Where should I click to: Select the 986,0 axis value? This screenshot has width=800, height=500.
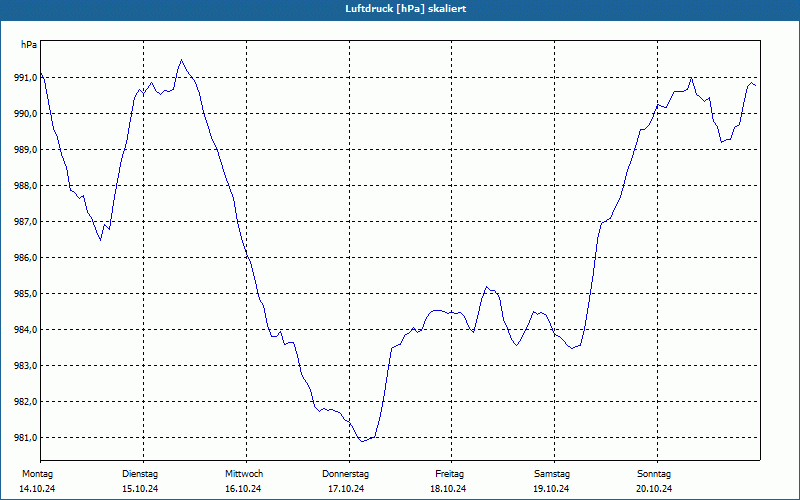point(26,258)
